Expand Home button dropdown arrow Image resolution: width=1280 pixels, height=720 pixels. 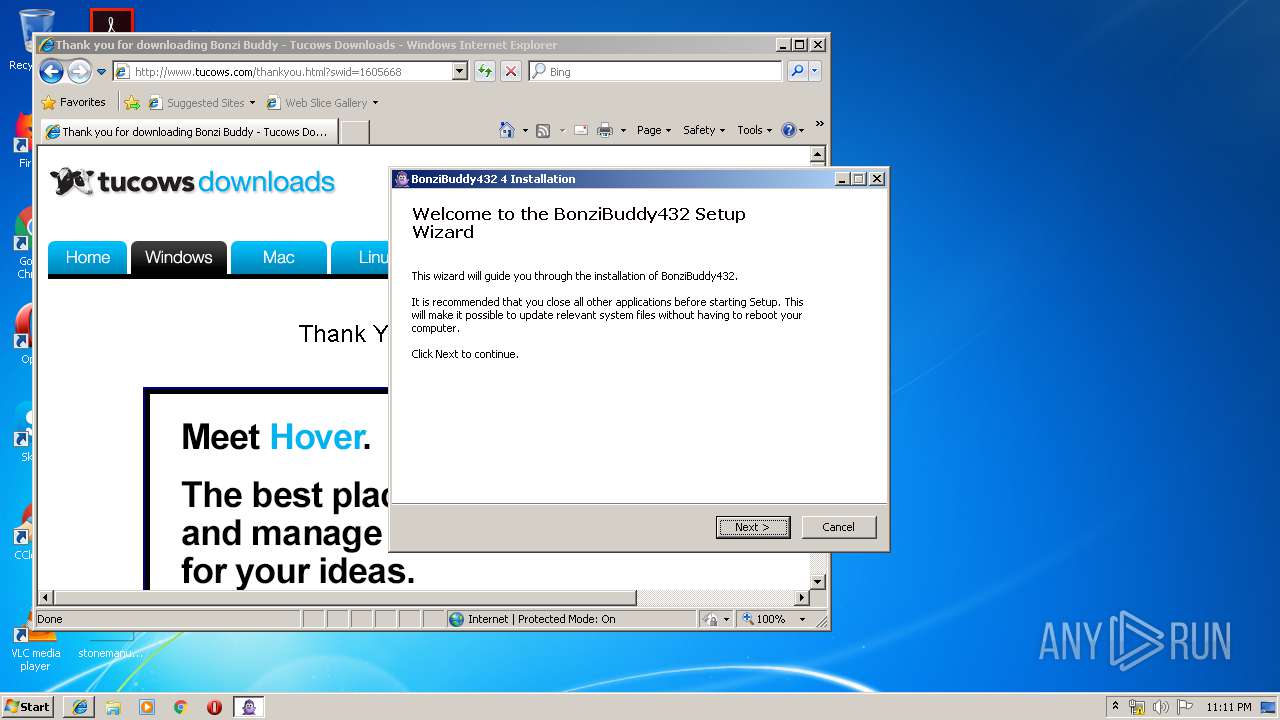(x=525, y=130)
